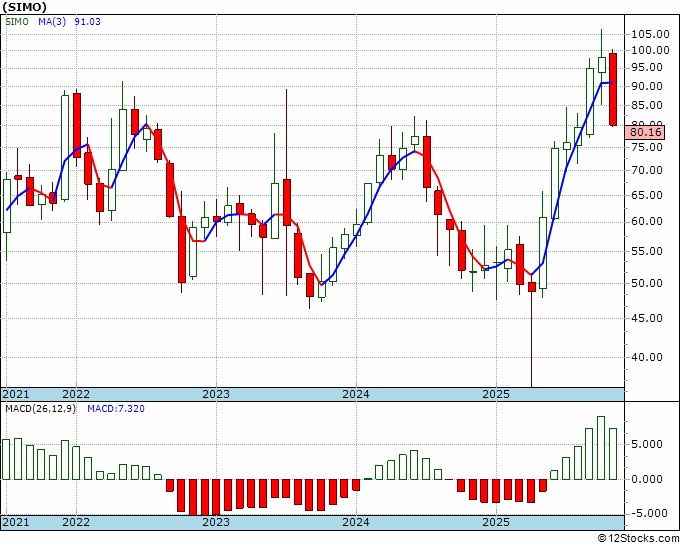Click the (SIMO) chart title
This screenshot has width=680, height=546.
(x=24, y=7)
